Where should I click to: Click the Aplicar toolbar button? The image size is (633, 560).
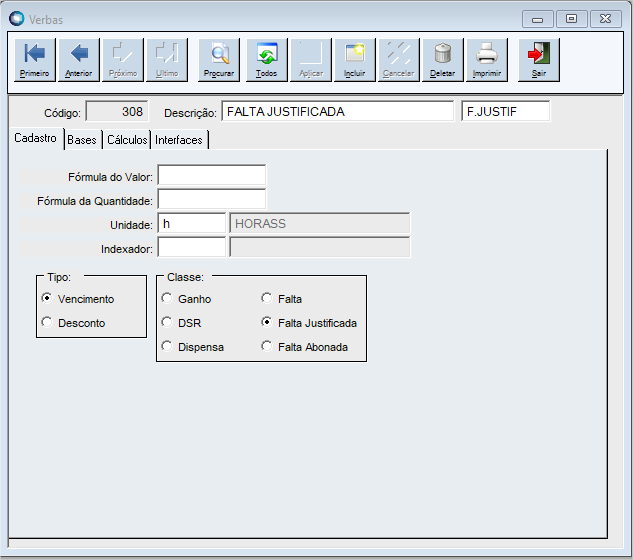[x=311, y=60]
